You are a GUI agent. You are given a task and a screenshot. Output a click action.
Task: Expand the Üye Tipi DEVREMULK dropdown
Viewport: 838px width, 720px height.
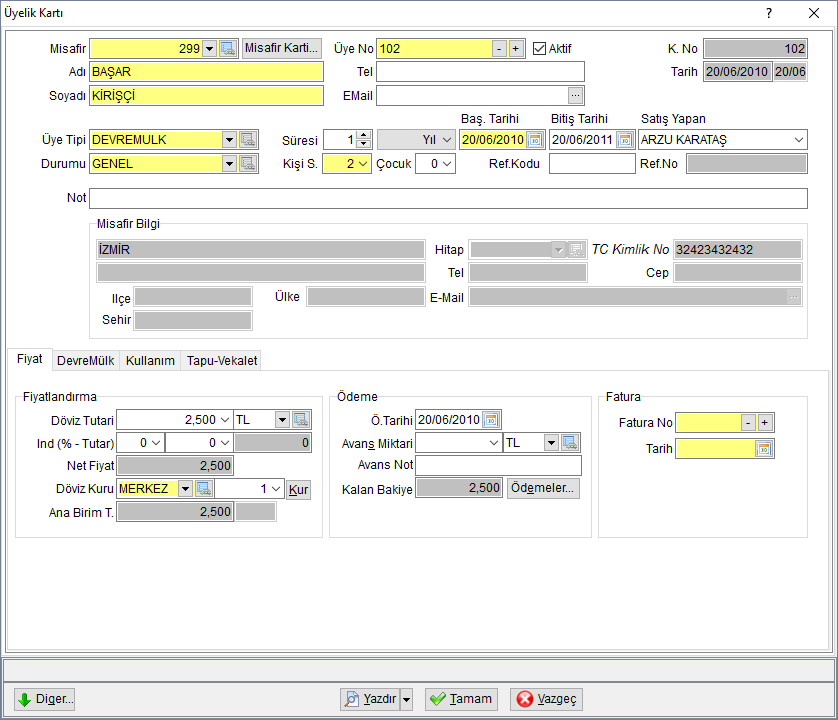point(229,140)
